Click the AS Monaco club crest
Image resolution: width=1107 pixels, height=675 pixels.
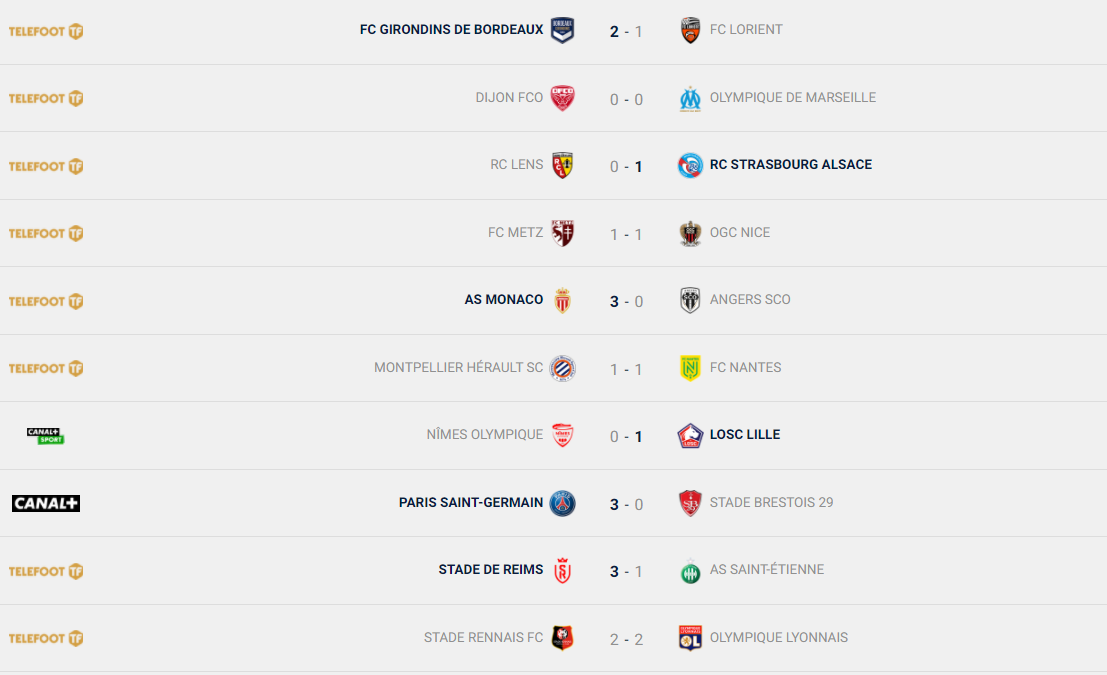[562, 301]
